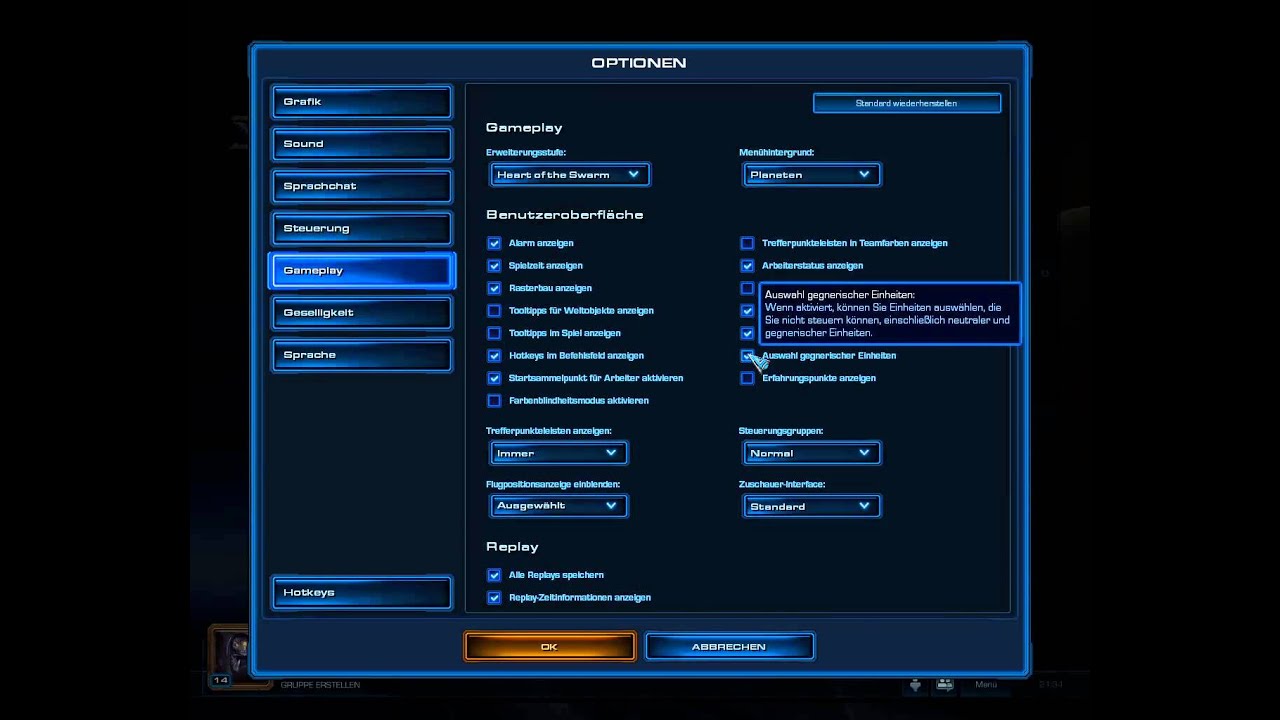
Task: Click the Replay section heading
Action: point(512,547)
